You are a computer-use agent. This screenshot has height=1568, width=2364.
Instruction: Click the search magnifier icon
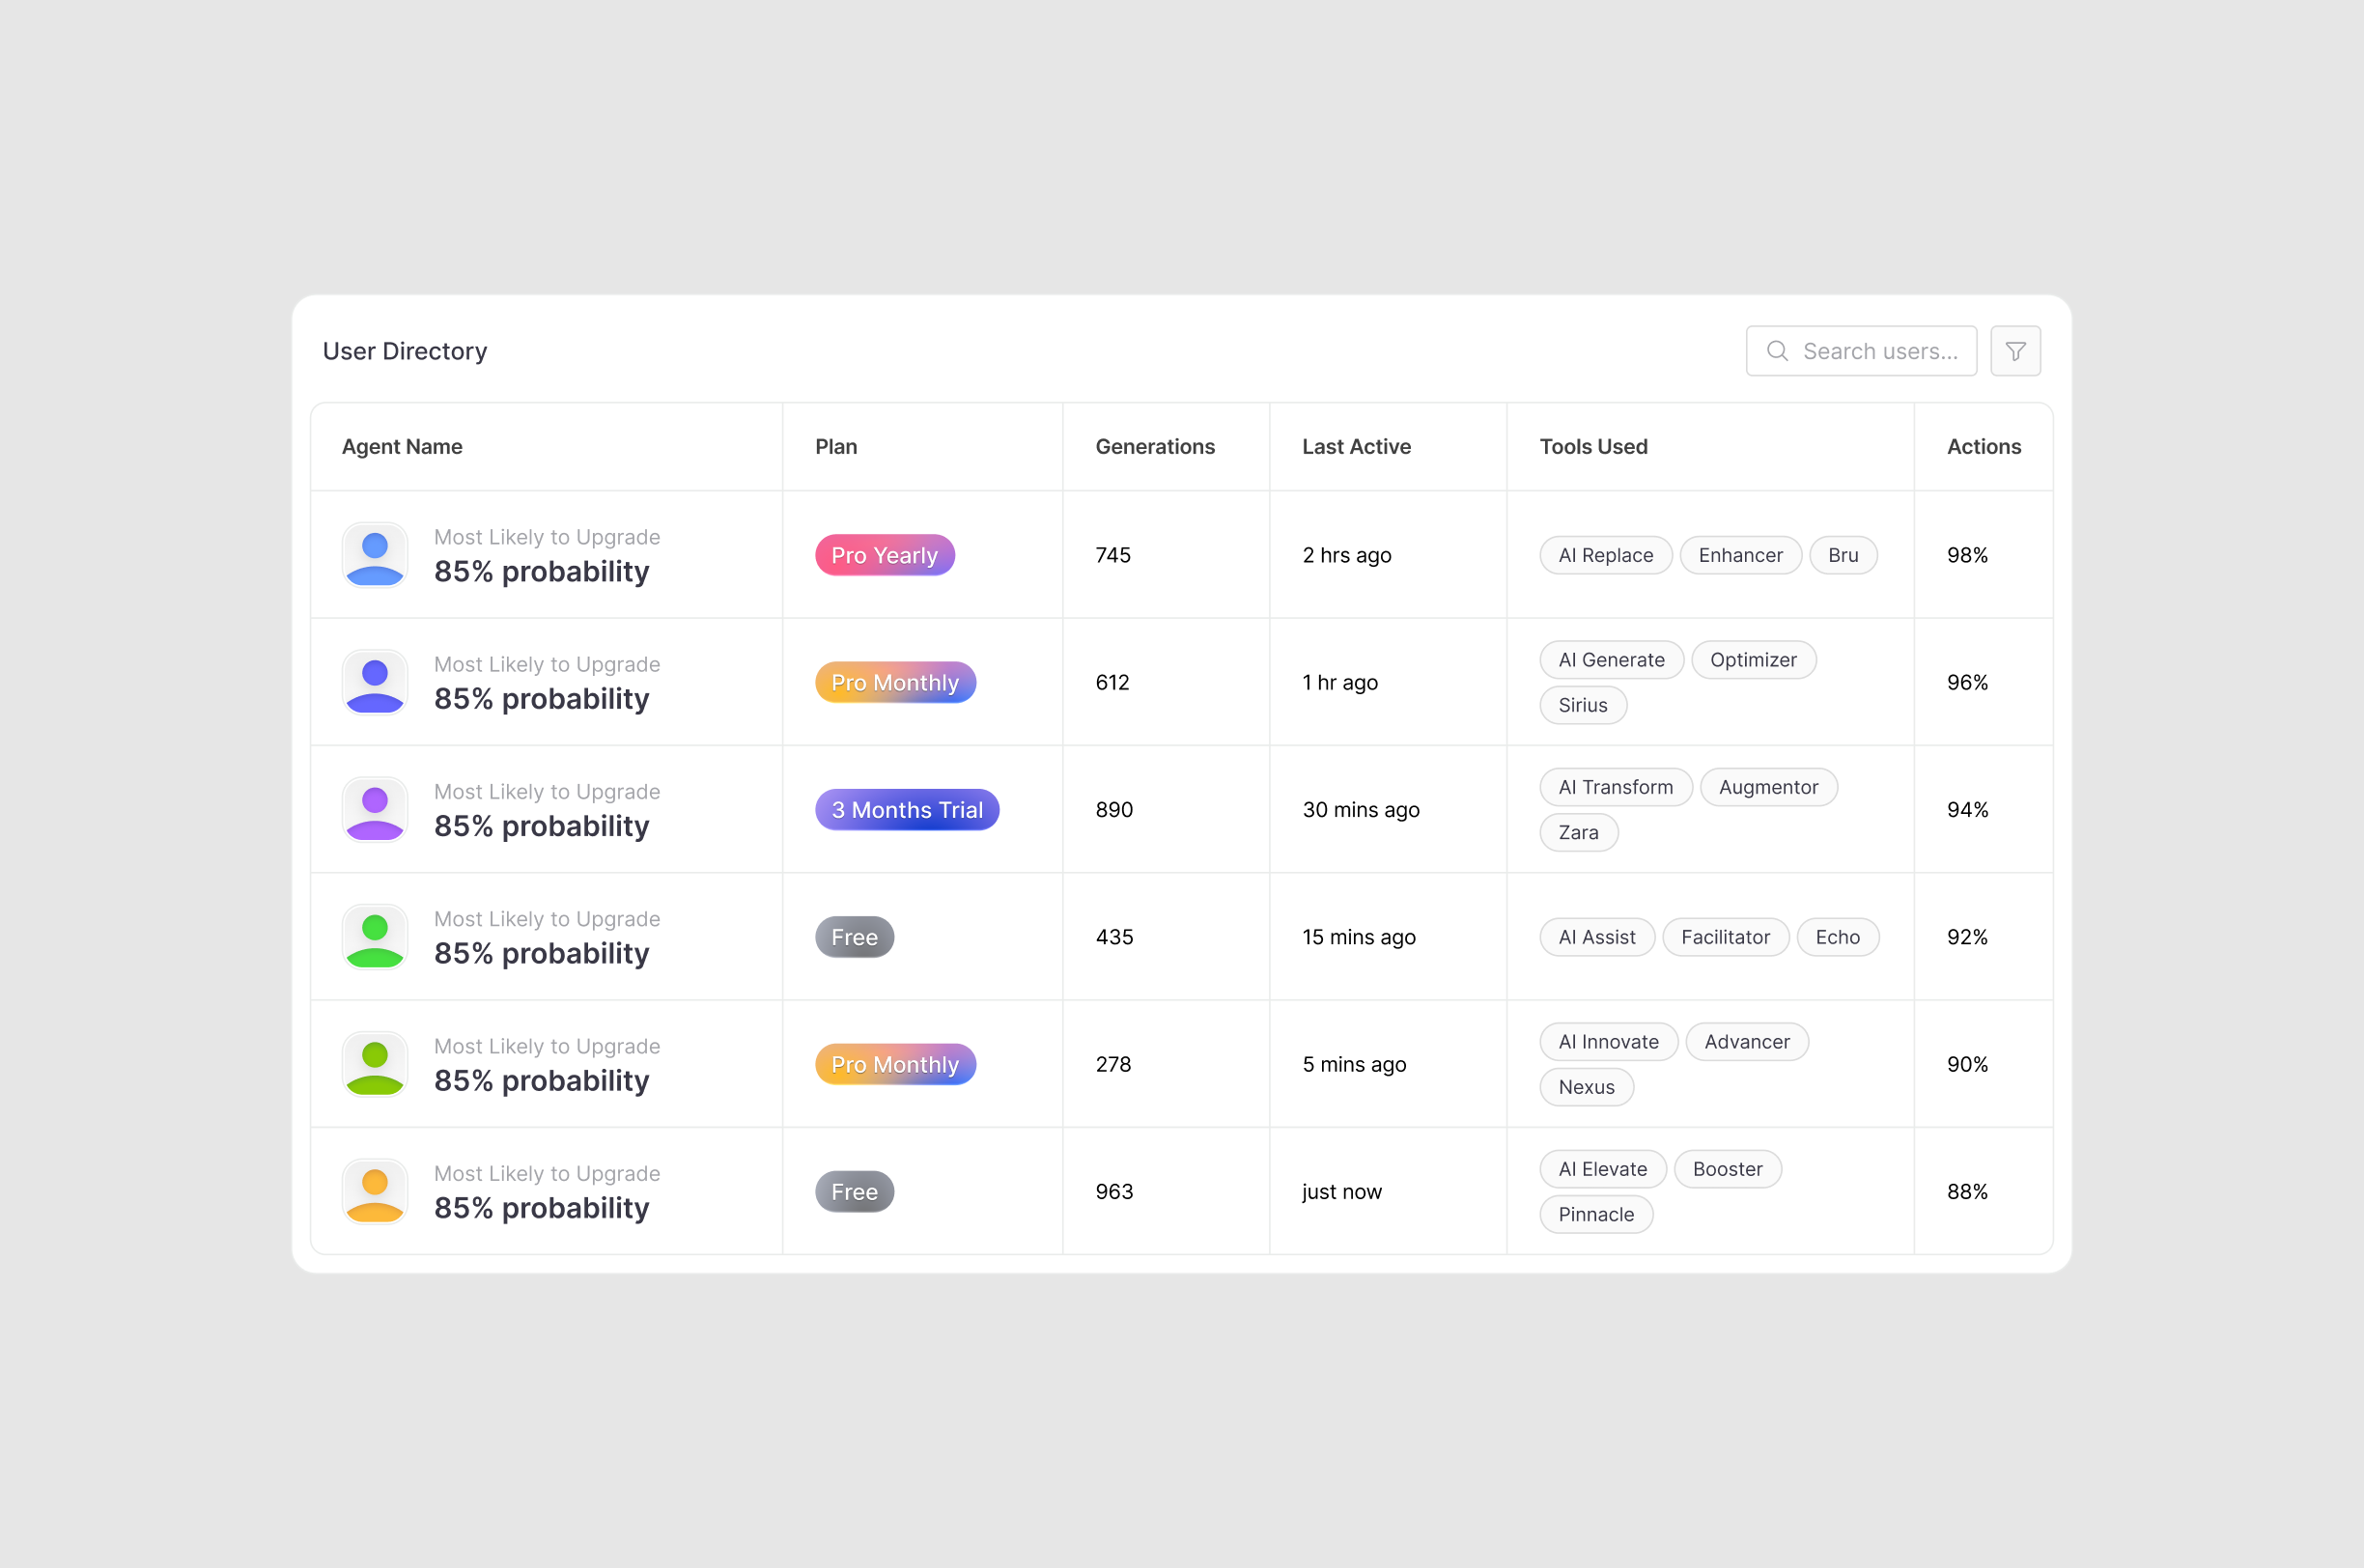coord(1777,351)
